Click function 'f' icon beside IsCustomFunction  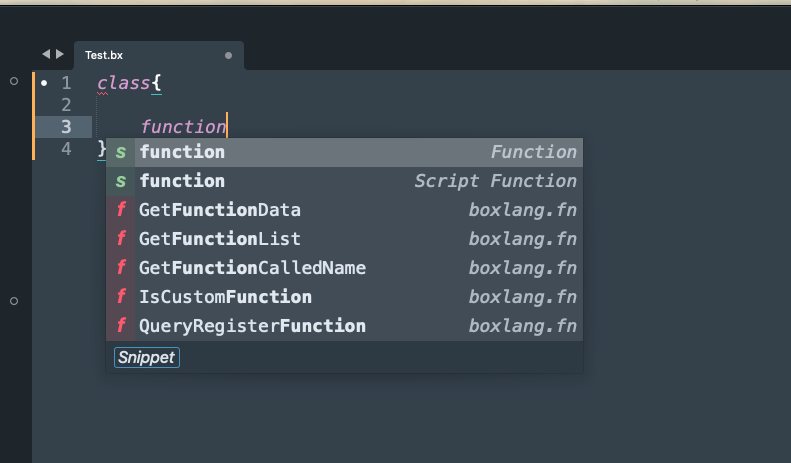121,297
